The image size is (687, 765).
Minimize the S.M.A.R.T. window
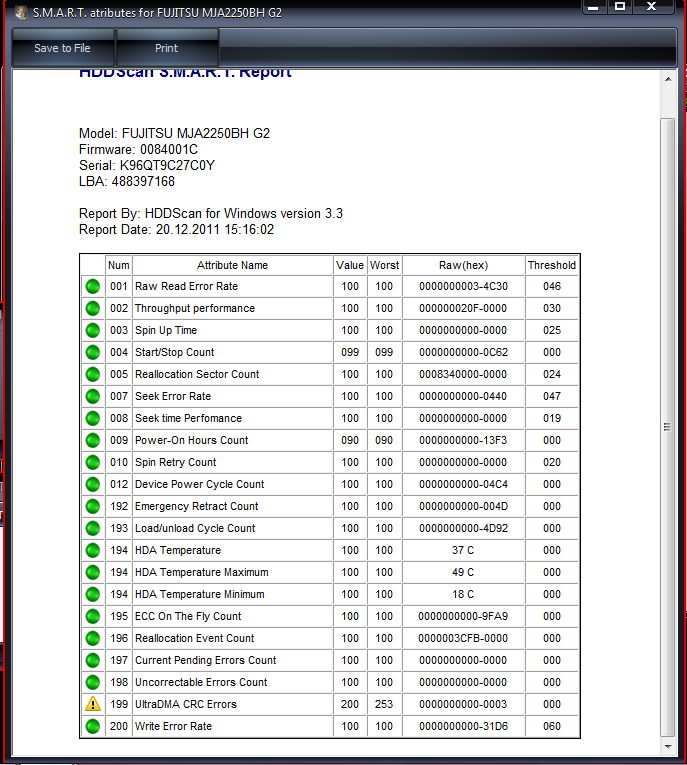594,6
